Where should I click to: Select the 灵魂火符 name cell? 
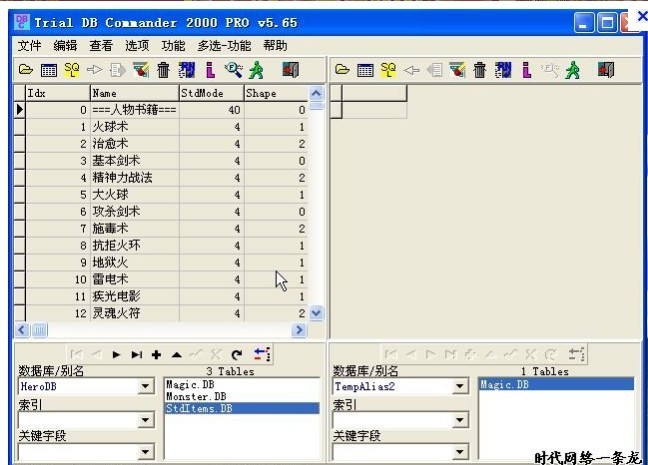tap(135, 313)
